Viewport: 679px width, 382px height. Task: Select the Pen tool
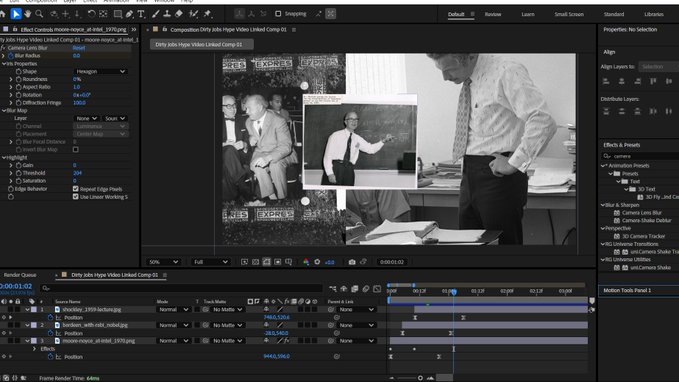point(129,14)
